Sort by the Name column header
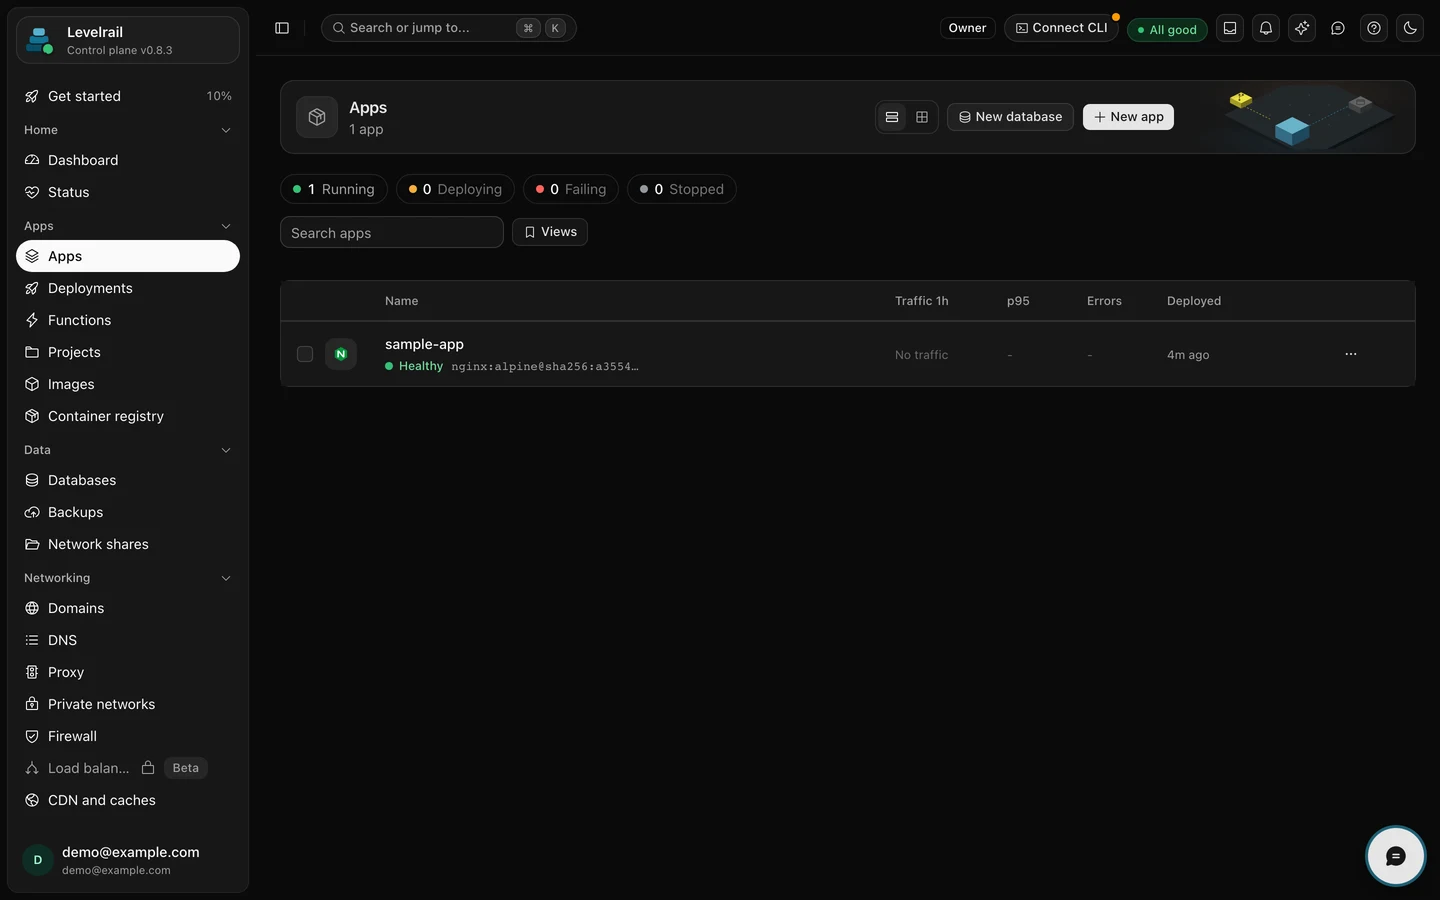Viewport: 1440px width, 900px height. [401, 301]
